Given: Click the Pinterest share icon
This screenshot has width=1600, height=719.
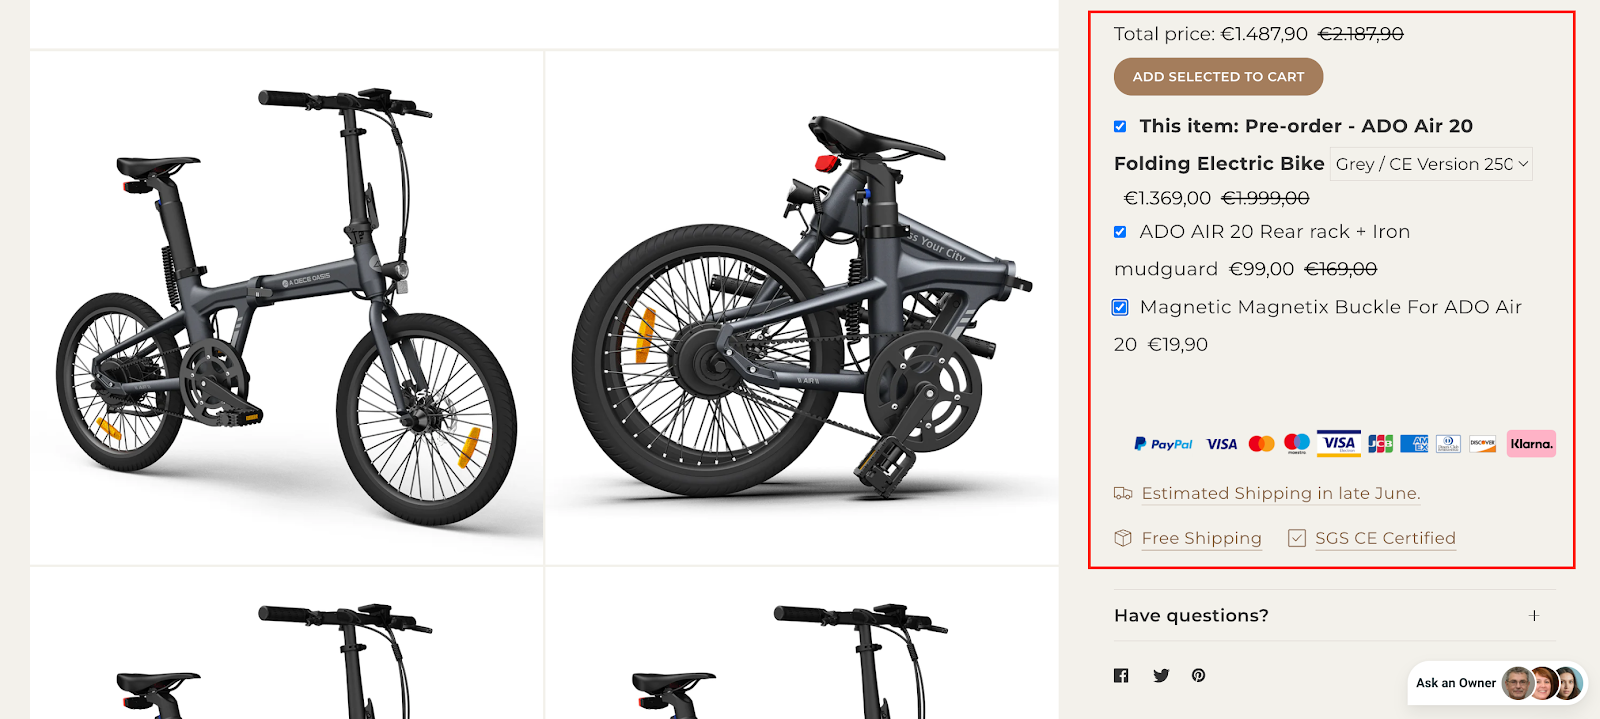Looking at the screenshot, I should tap(1198, 675).
